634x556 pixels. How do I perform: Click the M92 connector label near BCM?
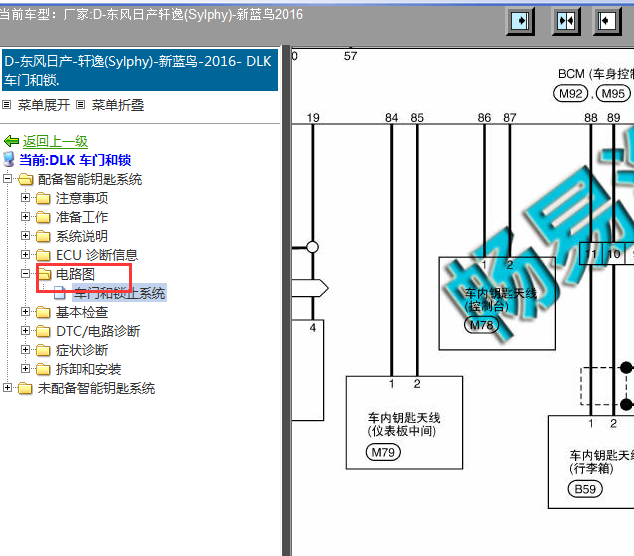point(570,94)
